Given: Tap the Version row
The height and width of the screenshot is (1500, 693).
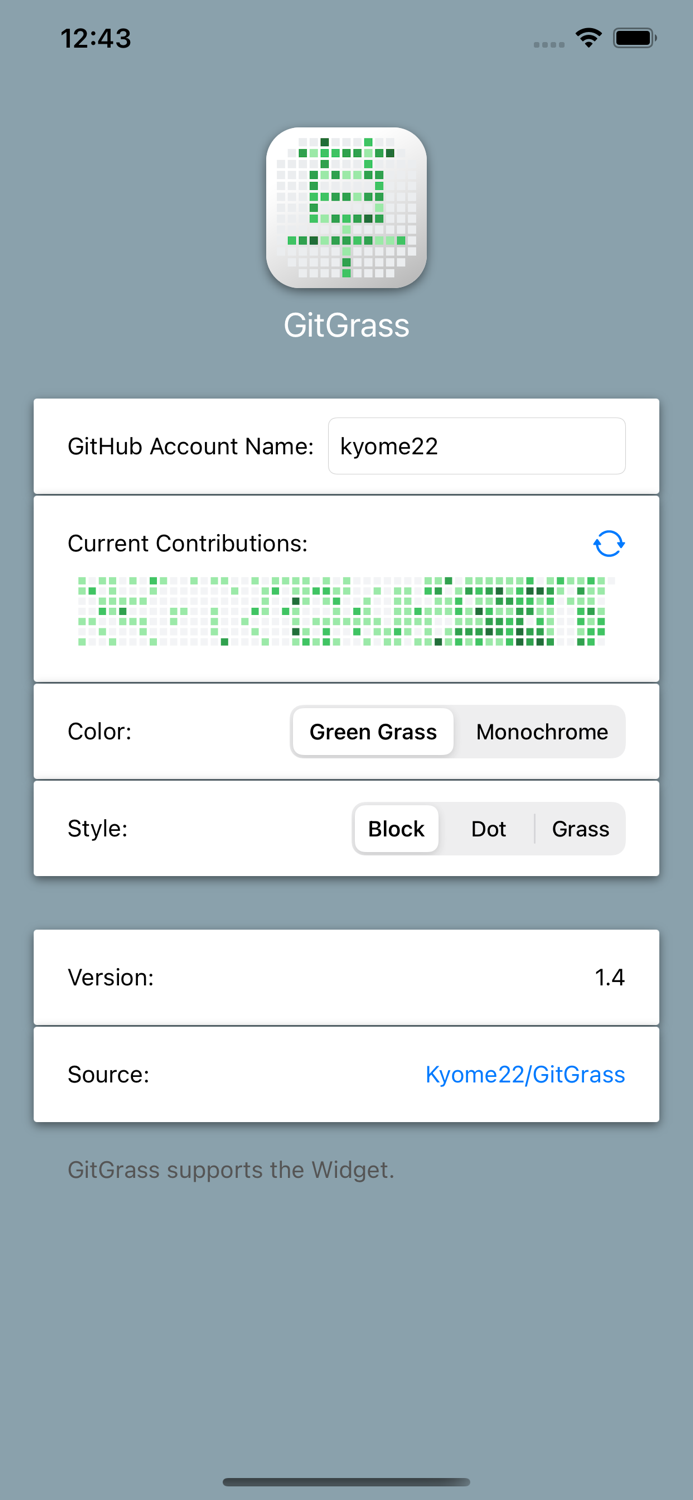Looking at the screenshot, I should tap(346, 977).
